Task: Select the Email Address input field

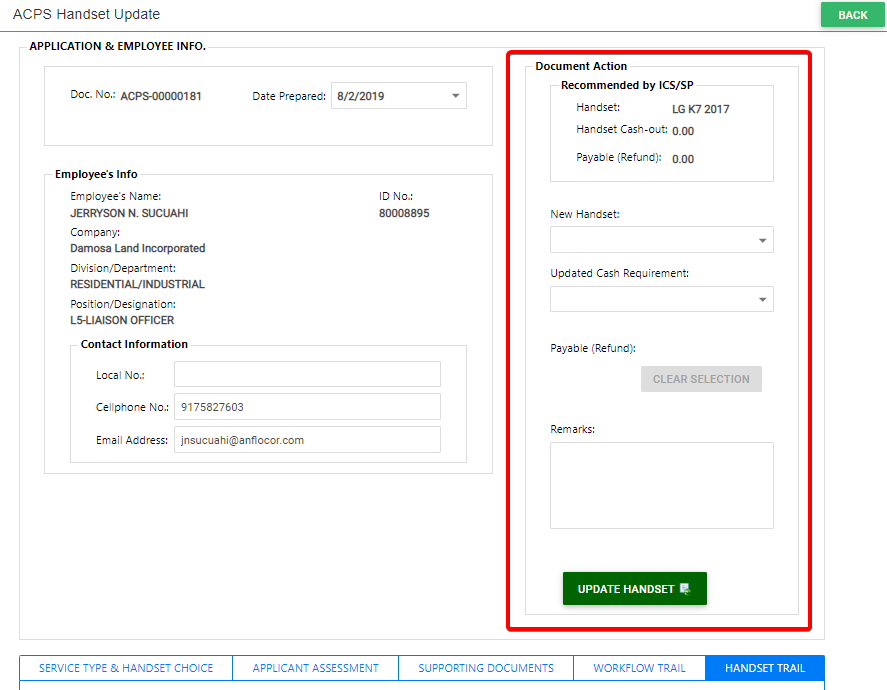Action: coord(307,439)
